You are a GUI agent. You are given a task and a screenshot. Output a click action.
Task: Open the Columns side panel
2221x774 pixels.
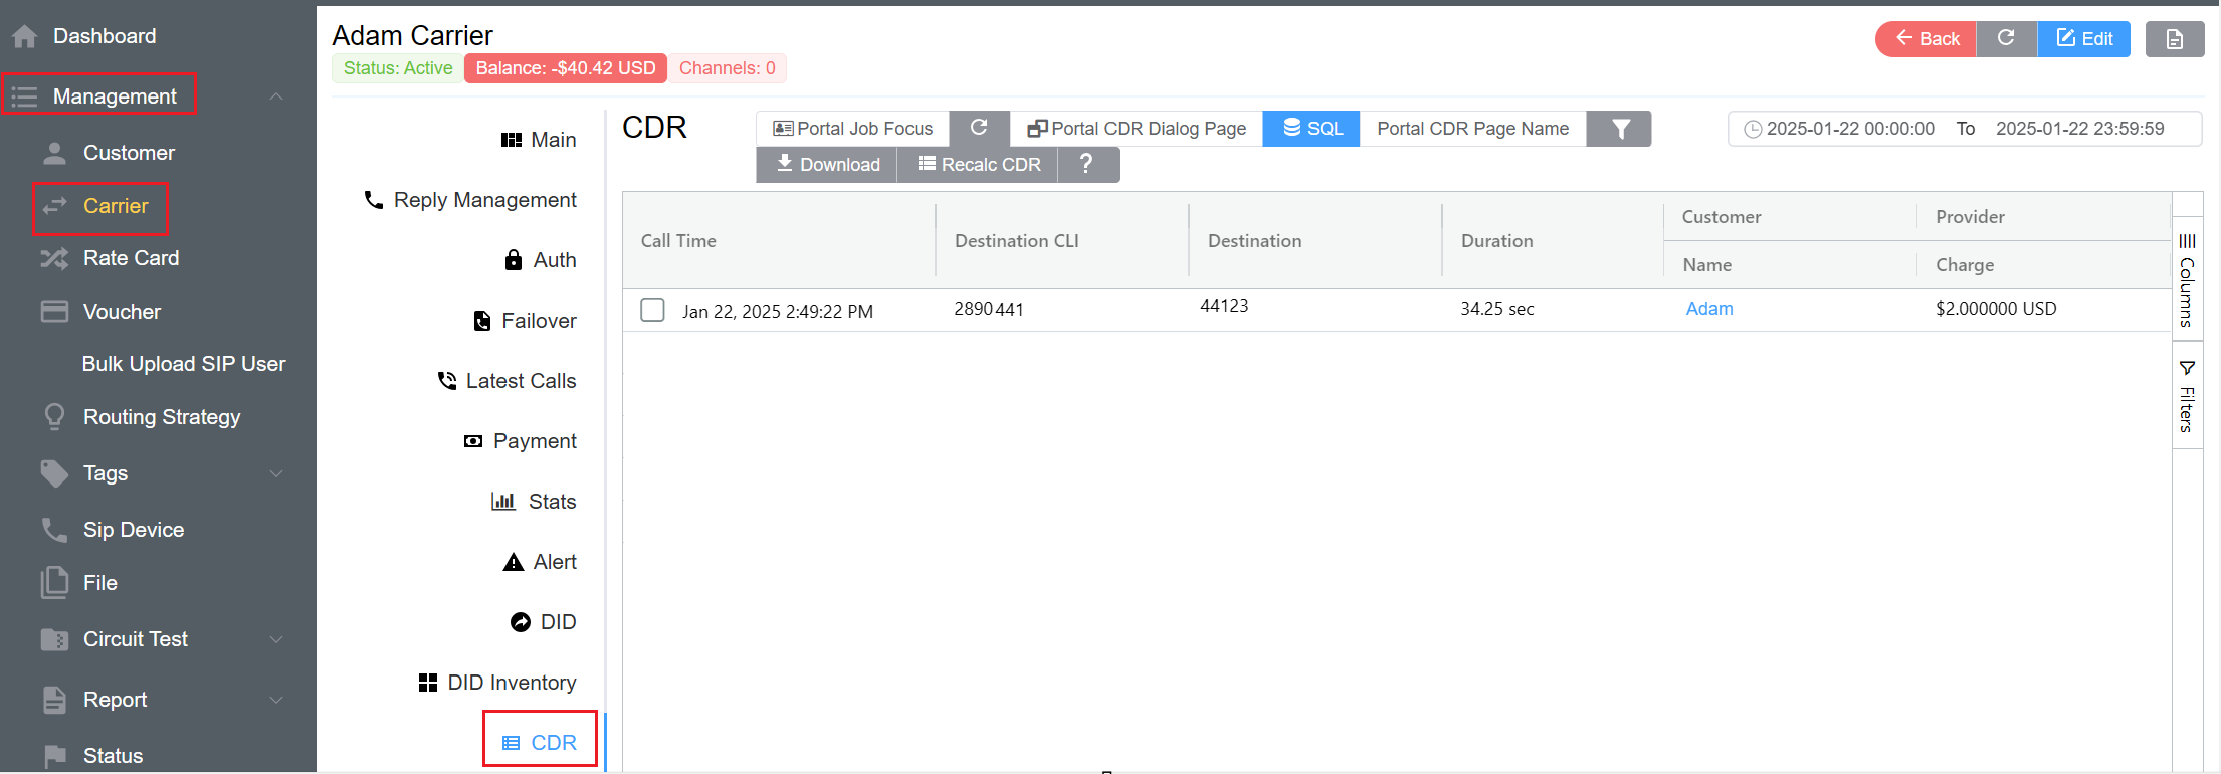2187,280
